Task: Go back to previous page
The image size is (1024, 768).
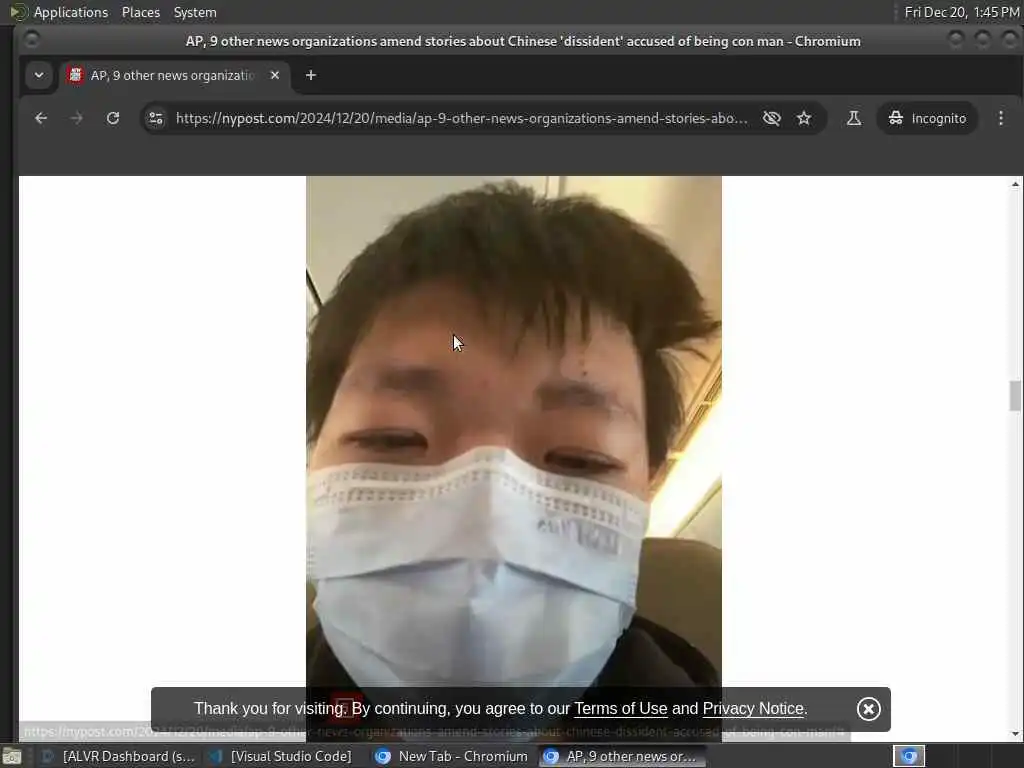Action: click(x=41, y=118)
